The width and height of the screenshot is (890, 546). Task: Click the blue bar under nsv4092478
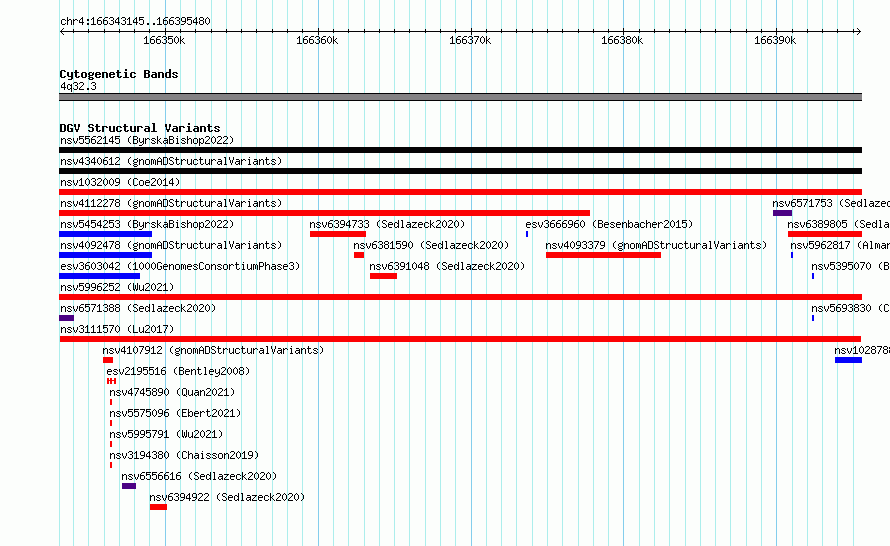106,255
